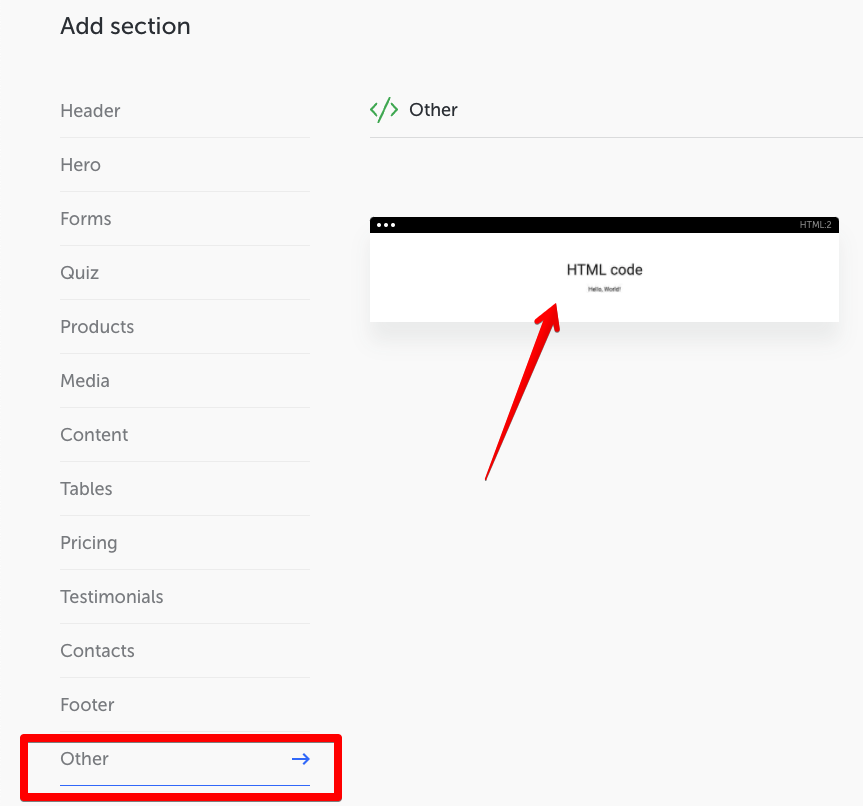Select Contacts in the sidebar
Screen dimensions: 863x806
pyautogui.click(x=97, y=651)
